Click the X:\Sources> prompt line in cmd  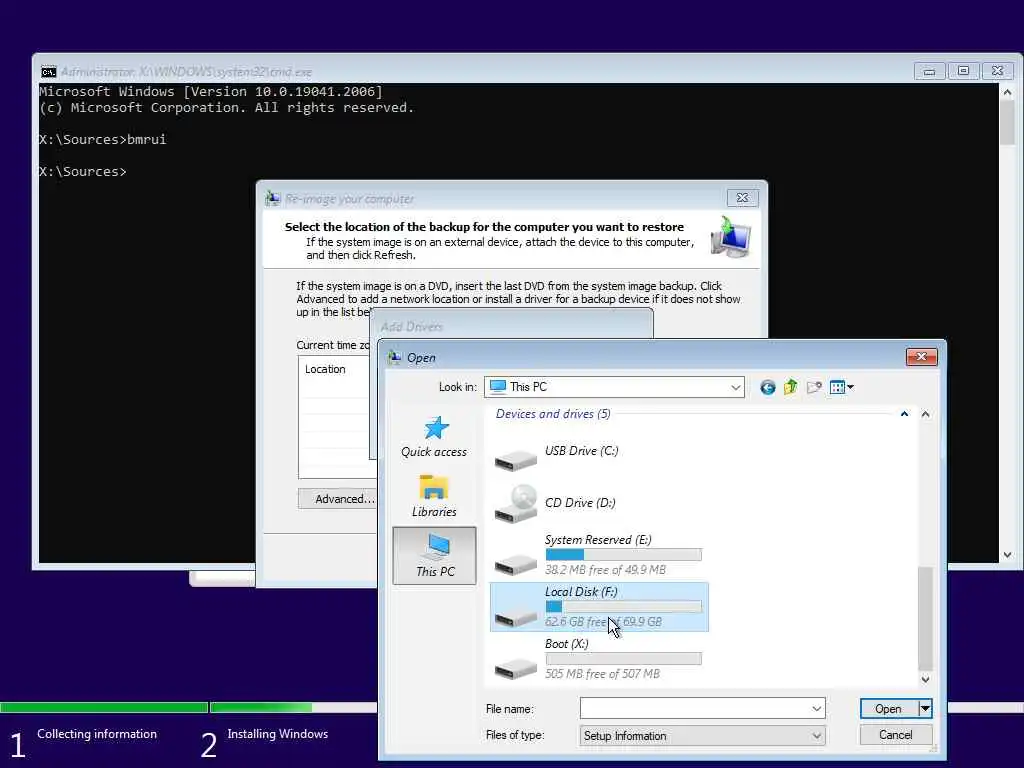(83, 172)
